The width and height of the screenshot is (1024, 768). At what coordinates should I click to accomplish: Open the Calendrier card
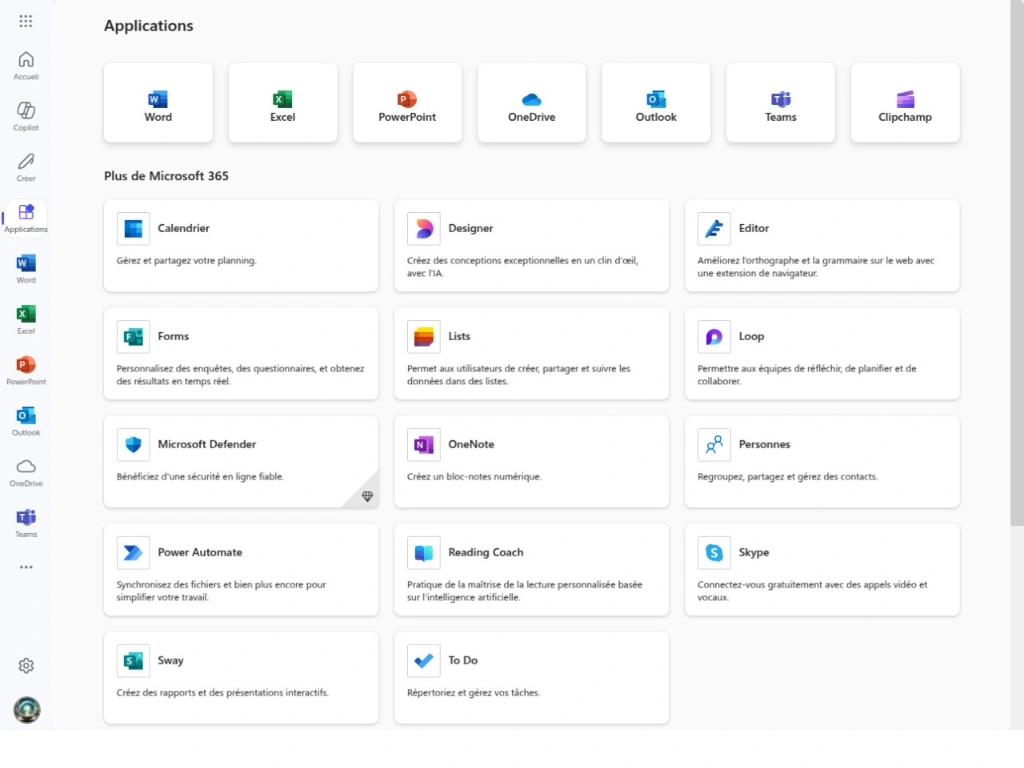(x=240, y=245)
